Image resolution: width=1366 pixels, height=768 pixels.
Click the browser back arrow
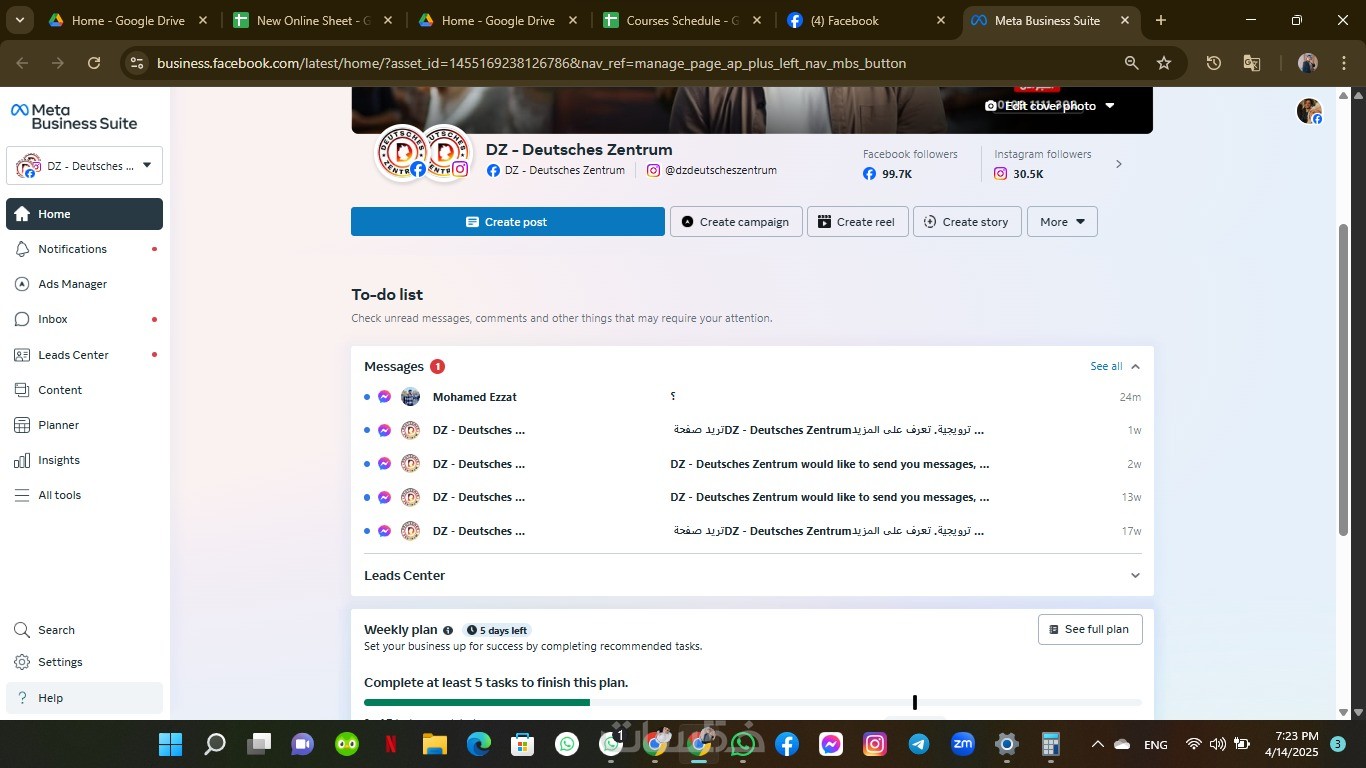coord(23,63)
